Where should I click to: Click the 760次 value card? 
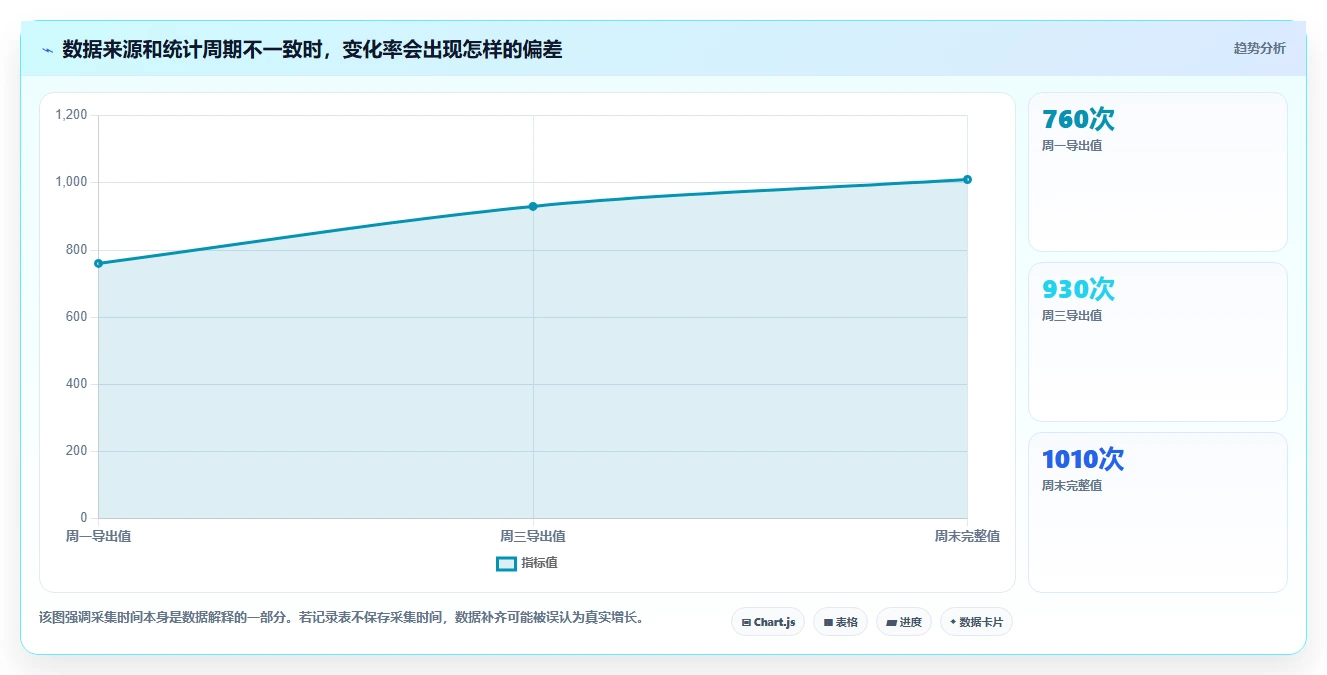[x=1157, y=172]
